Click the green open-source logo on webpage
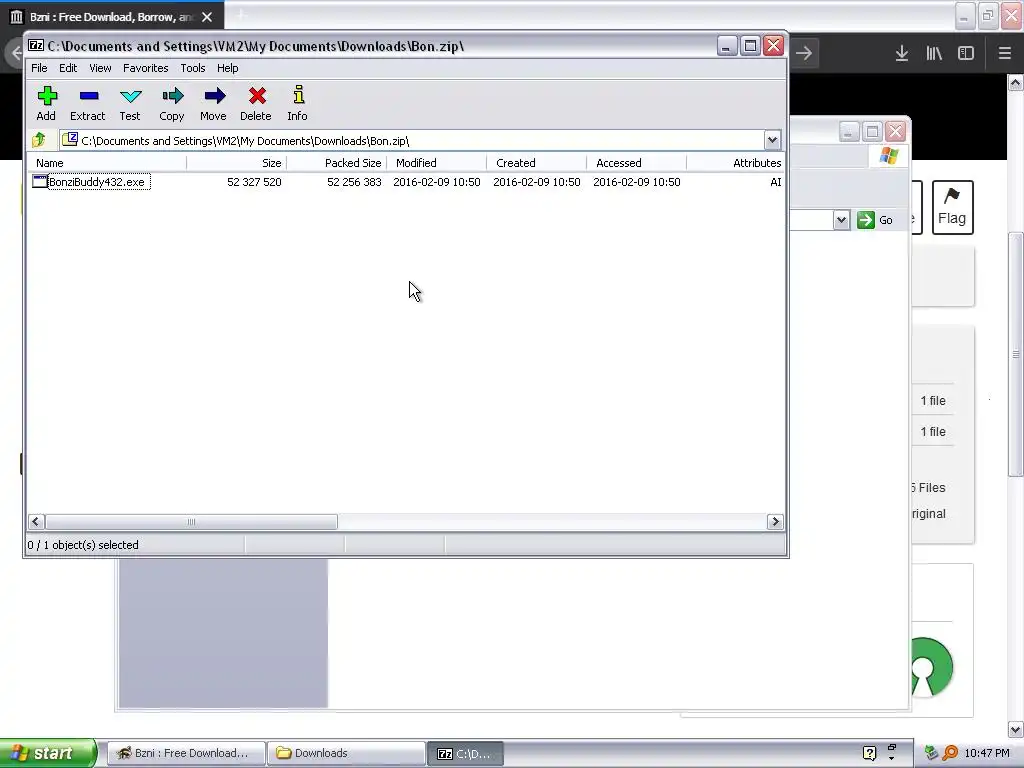The height and width of the screenshot is (768, 1024). point(931,667)
